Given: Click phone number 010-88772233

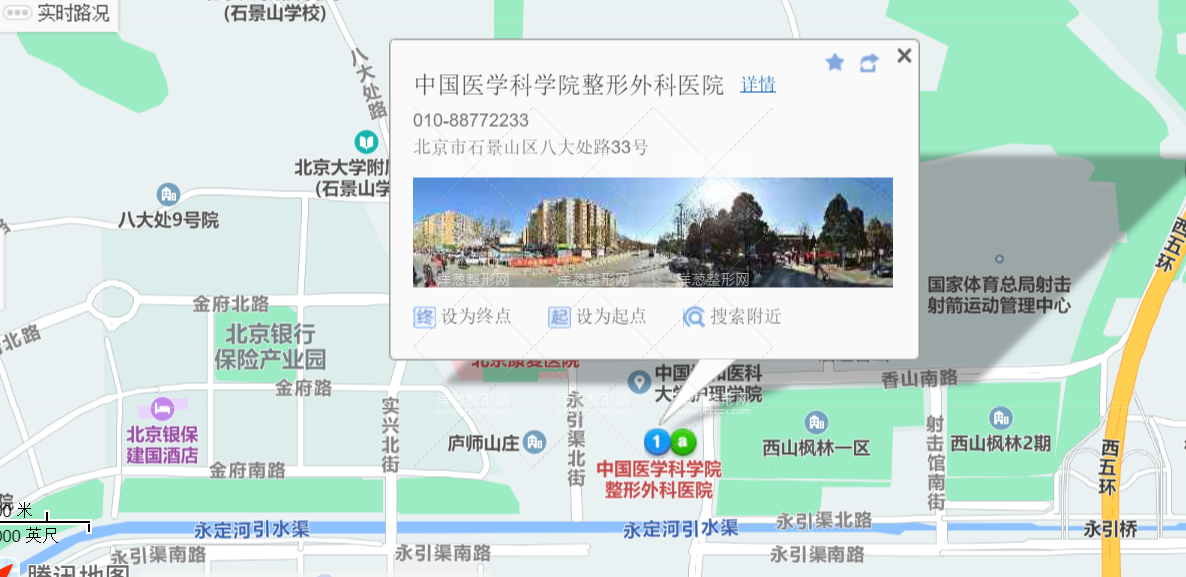Looking at the screenshot, I should click(471, 120).
